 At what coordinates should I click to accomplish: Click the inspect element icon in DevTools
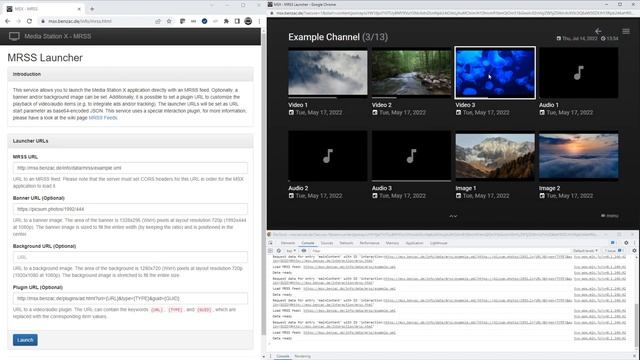click(270, 243)
